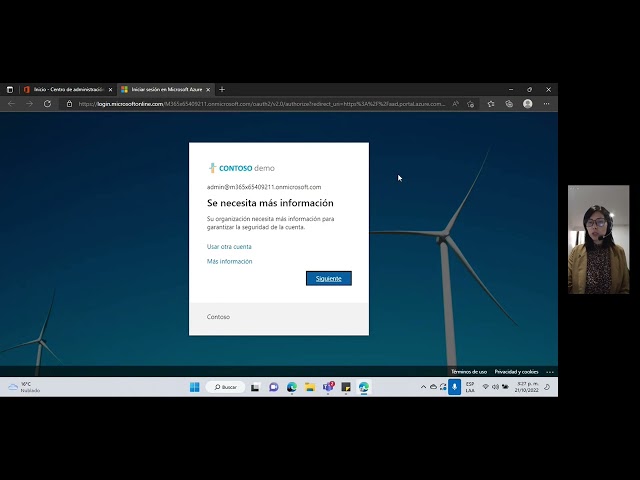The width and height of the screenshot is (640, 480).
Task: Change the ESP LAA input language
Action: (x=470, y=387)
